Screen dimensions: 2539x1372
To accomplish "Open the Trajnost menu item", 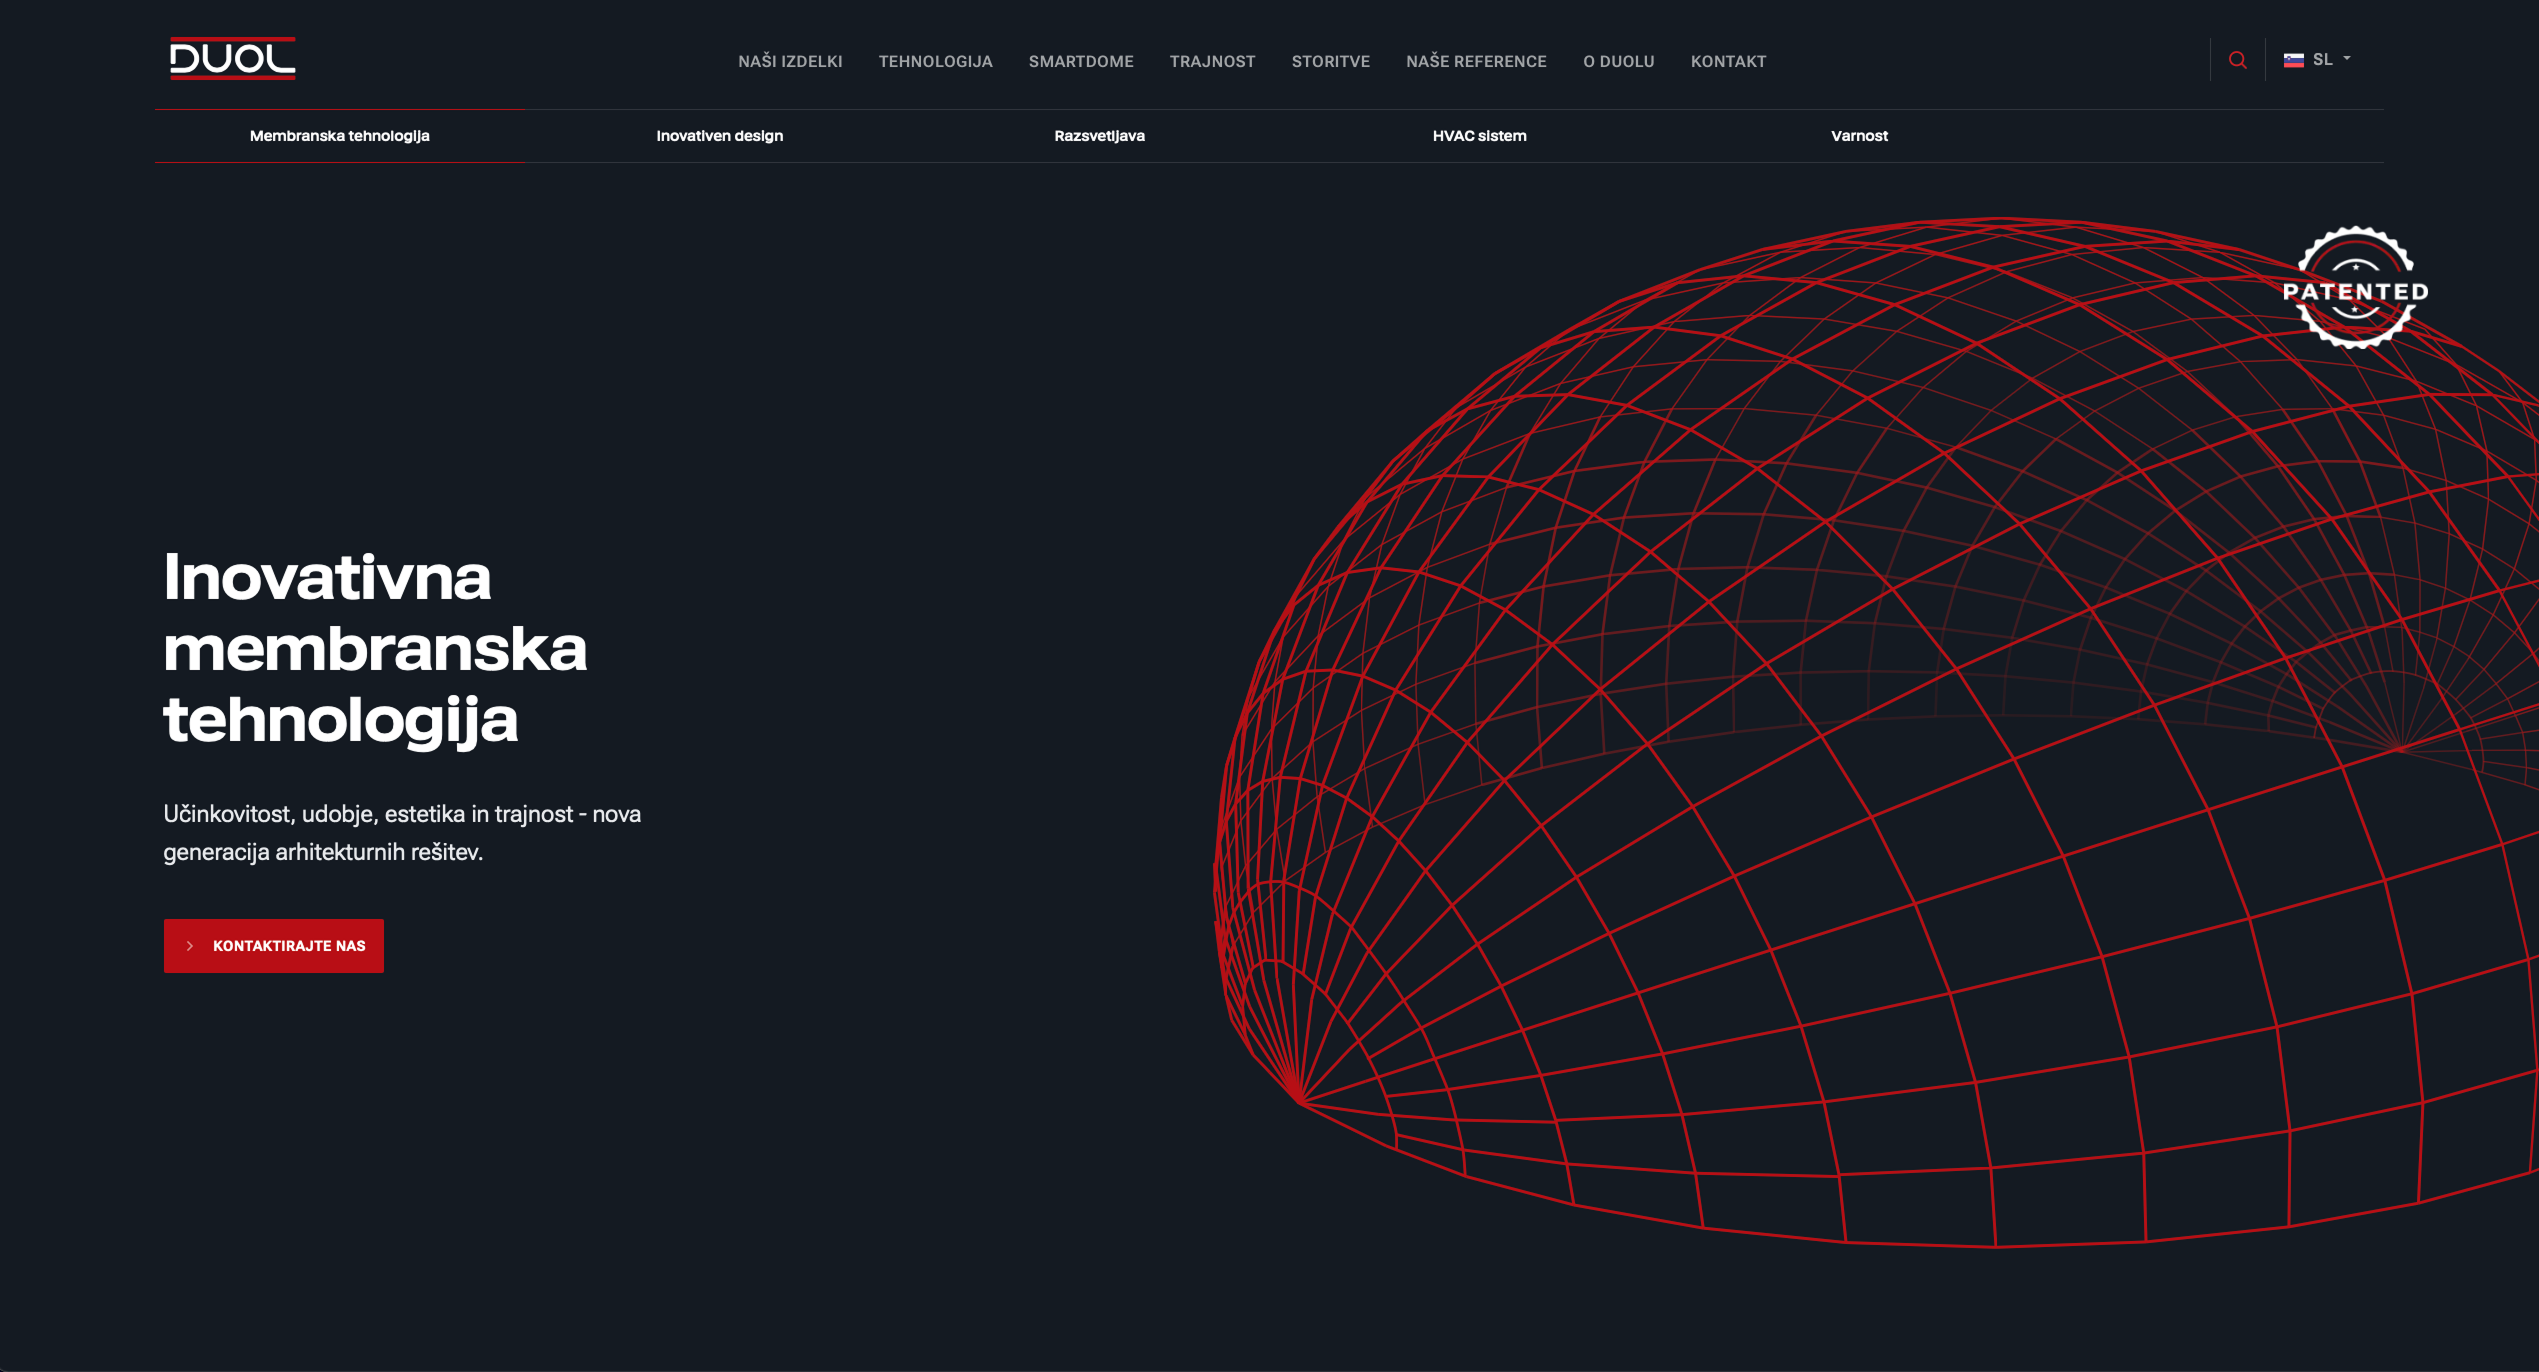I will pyautogui.click(x=1212, y=61).
